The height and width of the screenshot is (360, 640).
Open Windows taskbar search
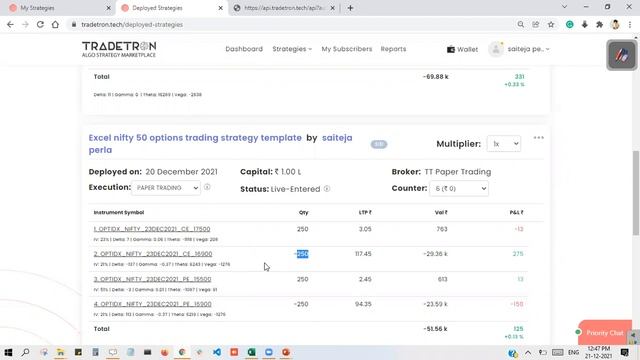click(x=25, y=352)
